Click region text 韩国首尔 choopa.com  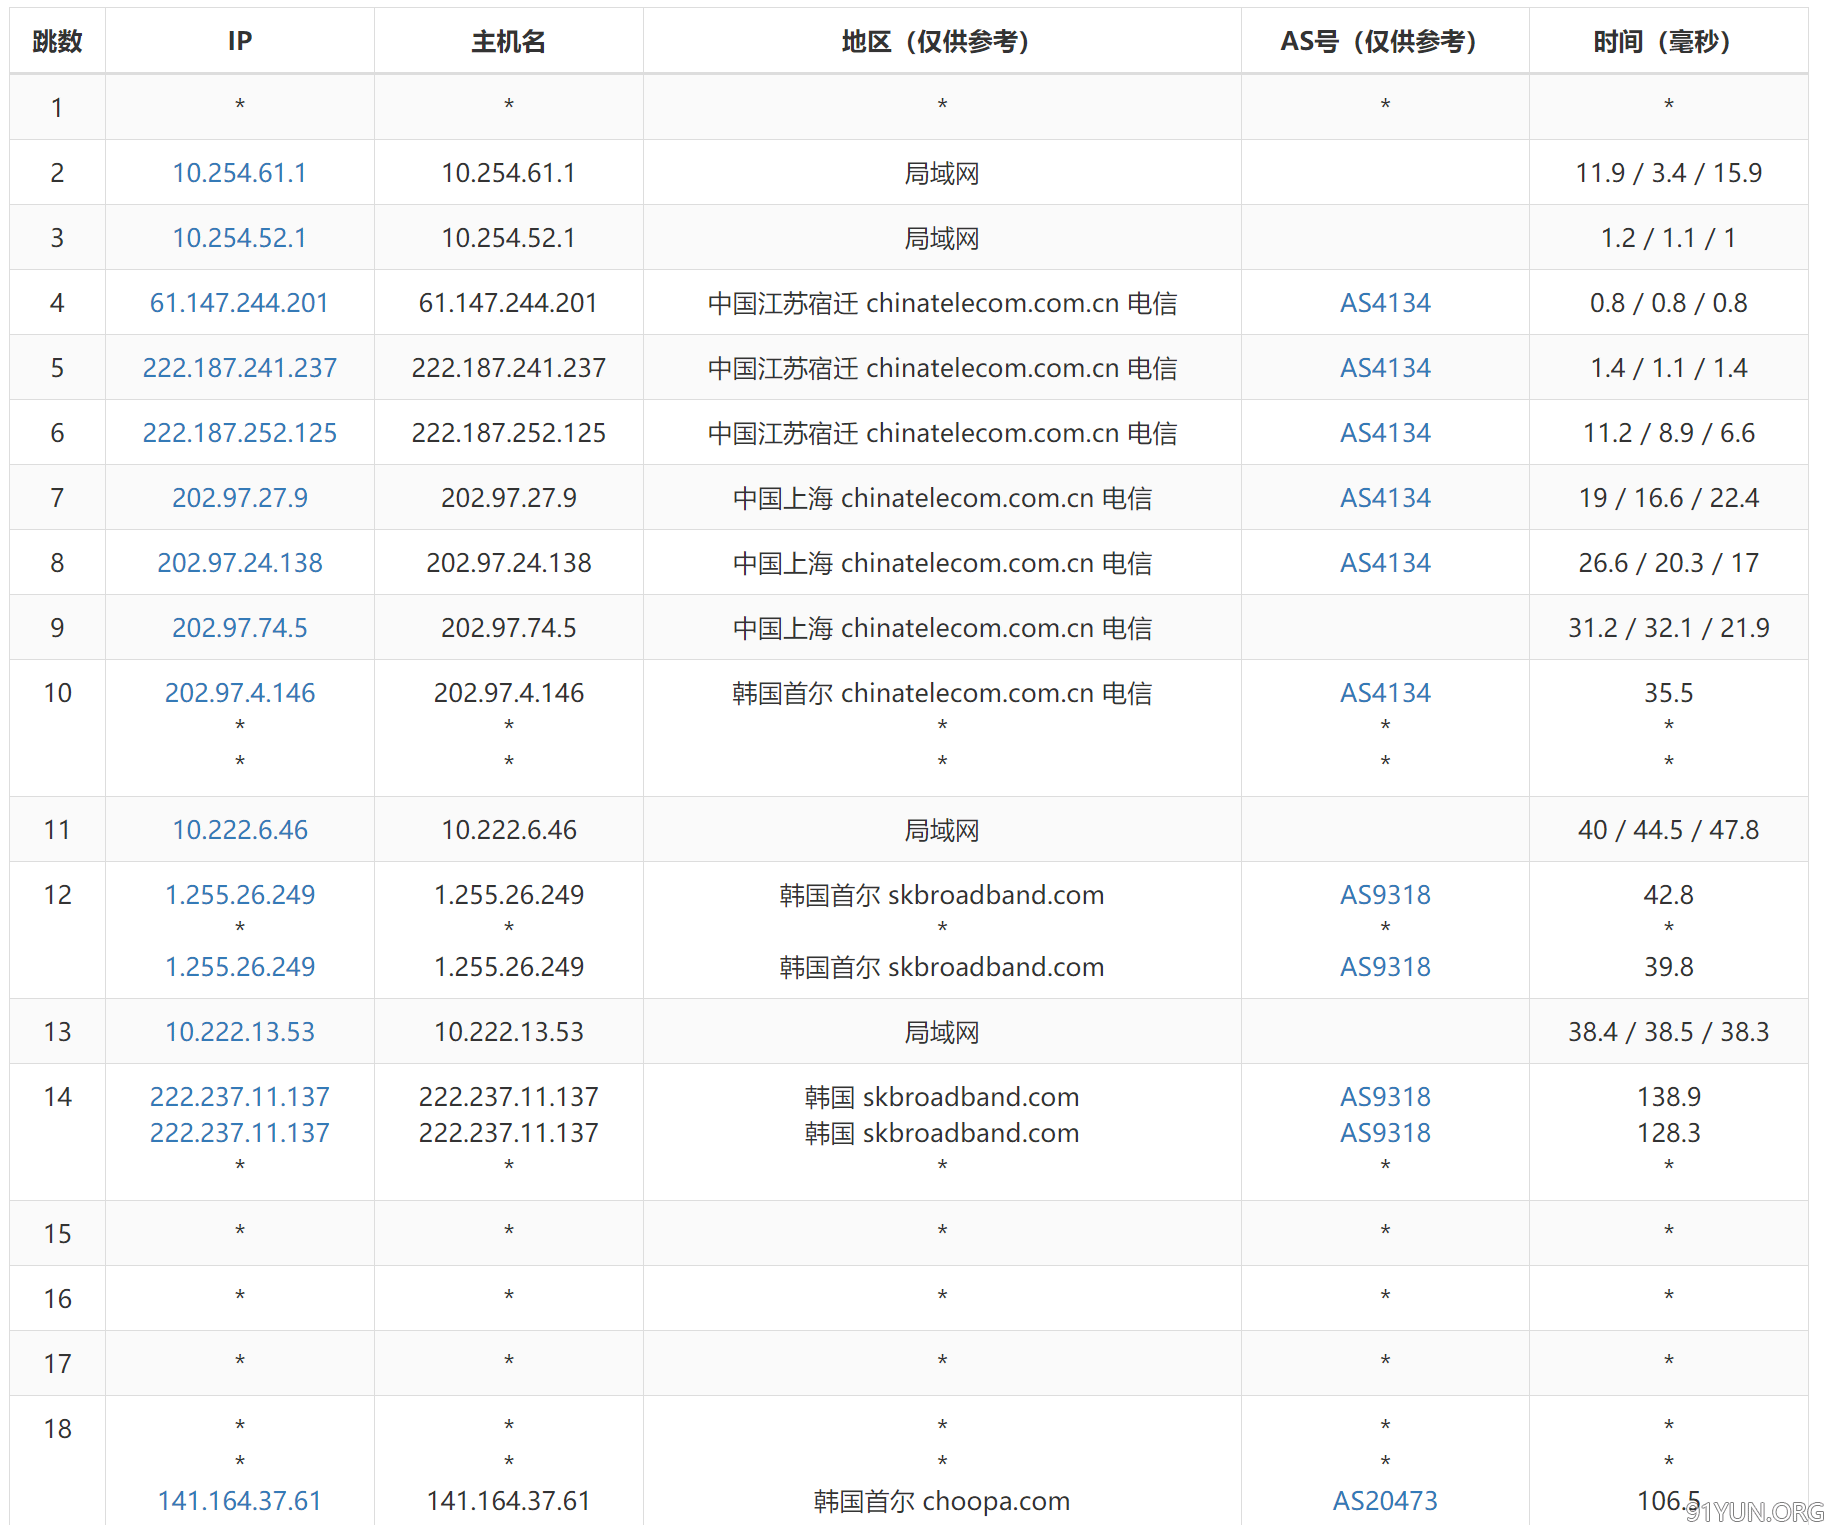click(x=941, y=1501)
